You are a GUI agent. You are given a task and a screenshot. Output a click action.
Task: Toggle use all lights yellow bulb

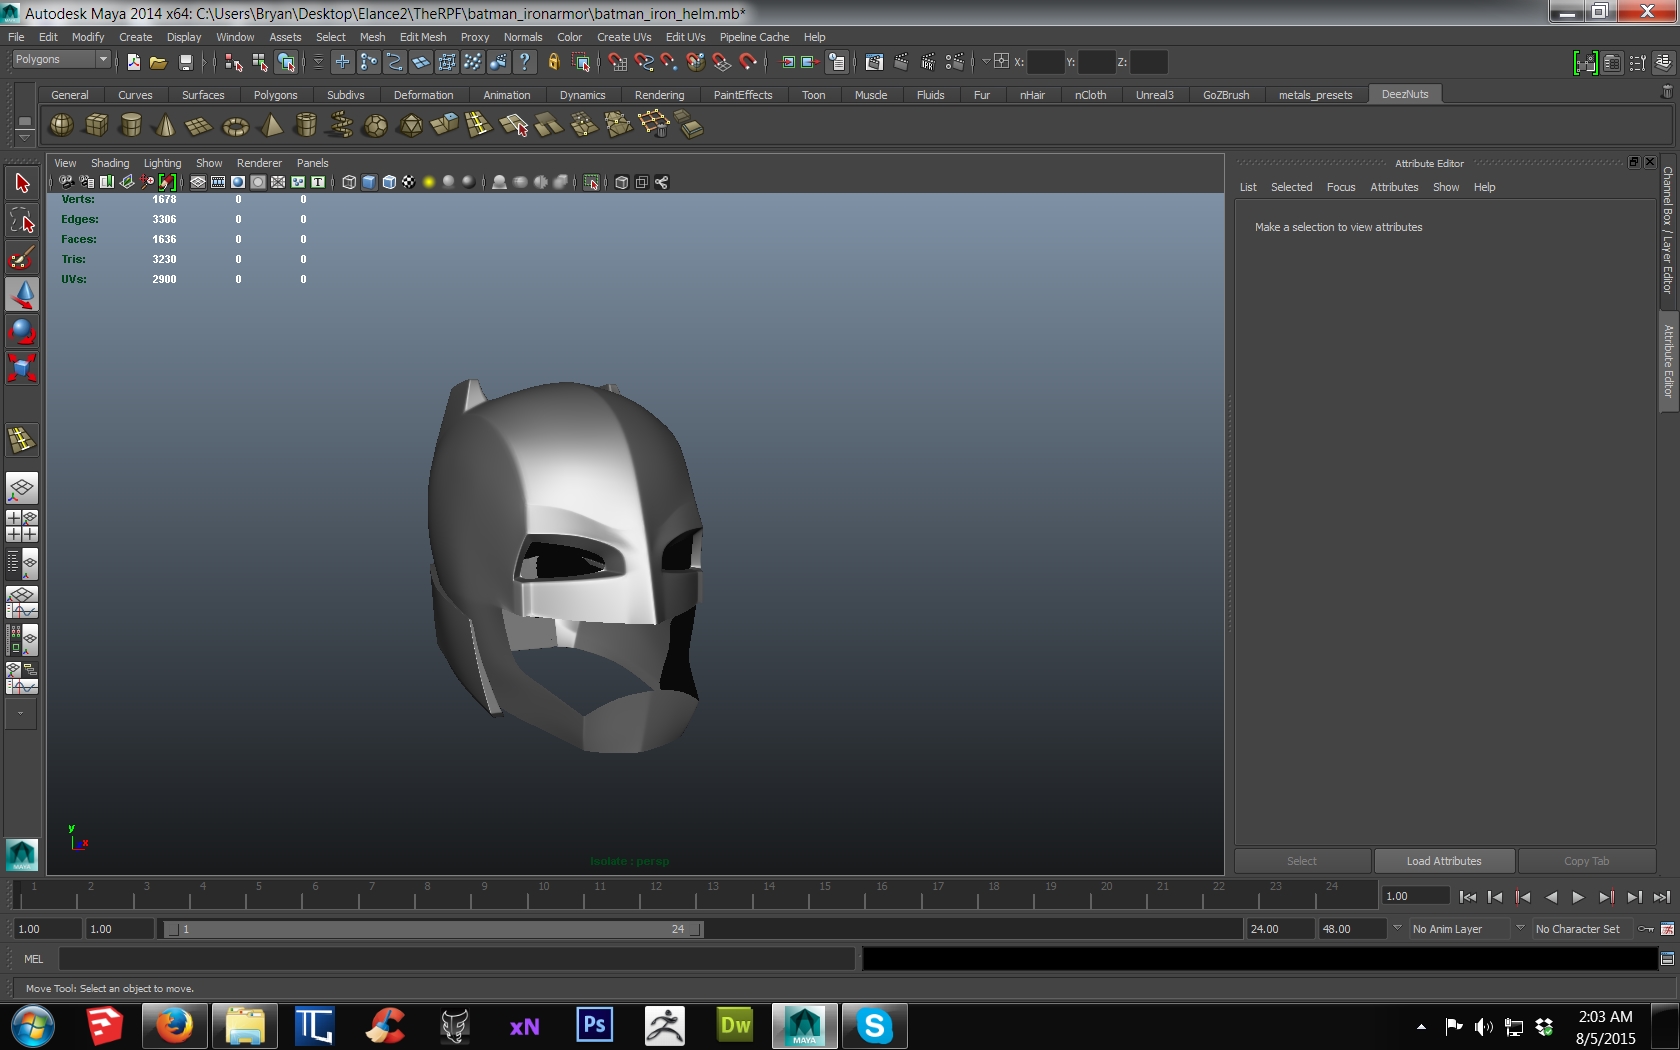coord(429,182)
